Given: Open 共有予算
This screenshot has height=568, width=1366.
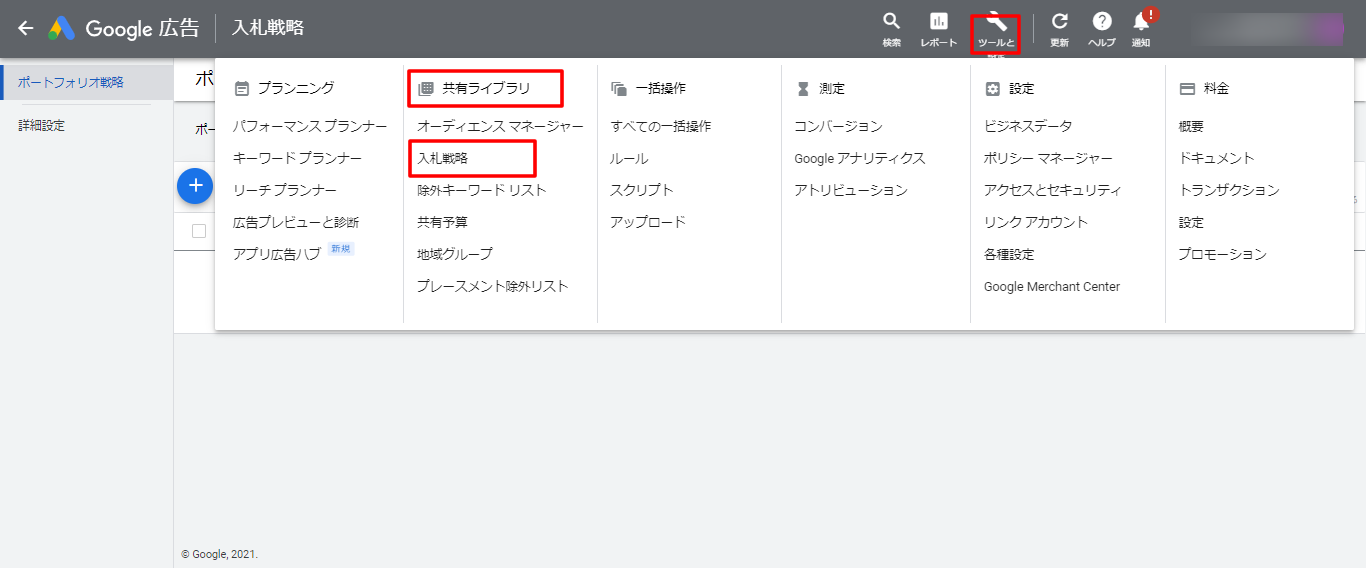Looking at the screenshot, I should [442, 222].
